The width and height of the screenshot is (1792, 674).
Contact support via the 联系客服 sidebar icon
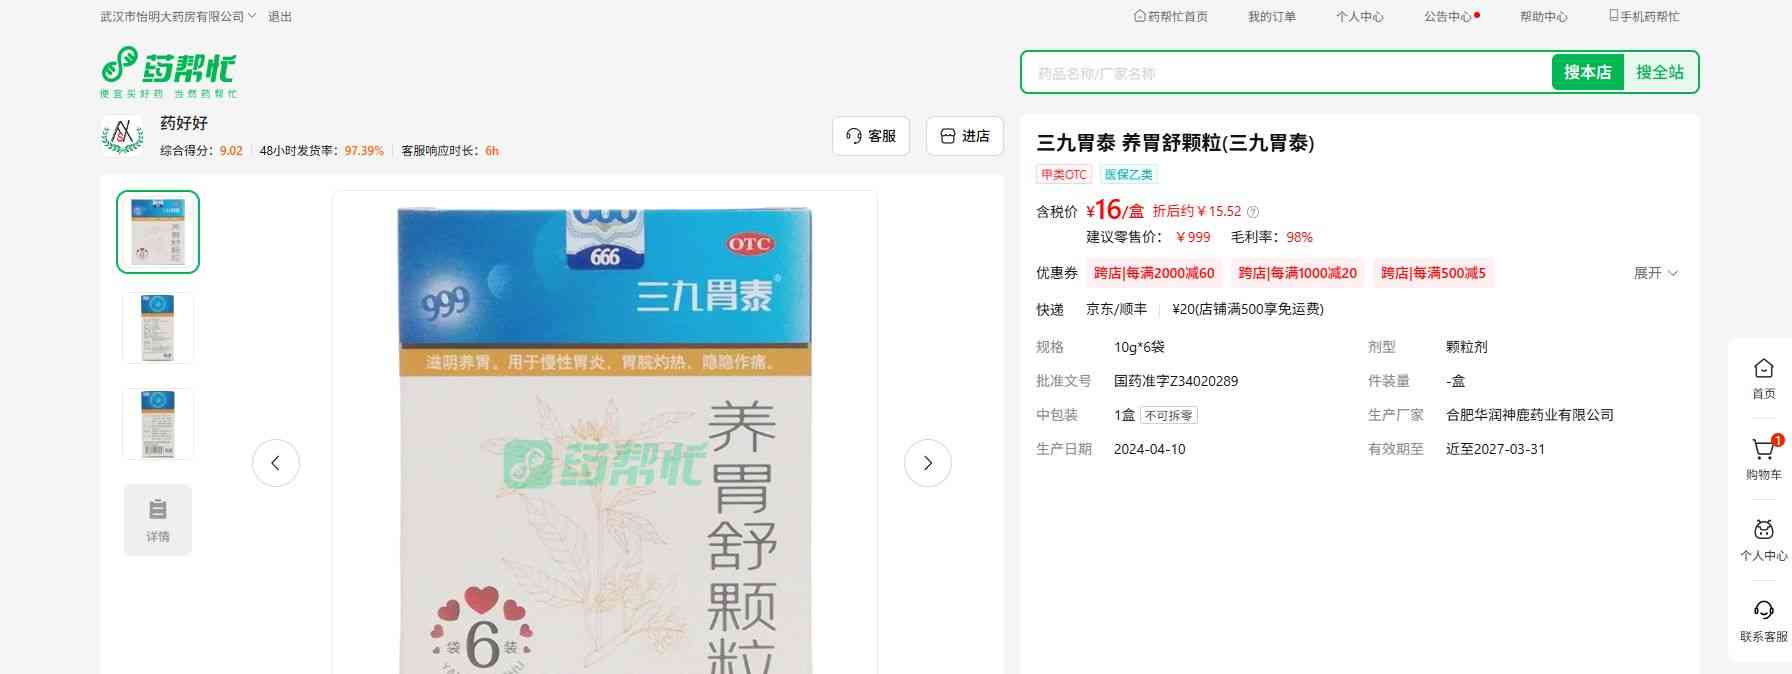point(1763,612)
